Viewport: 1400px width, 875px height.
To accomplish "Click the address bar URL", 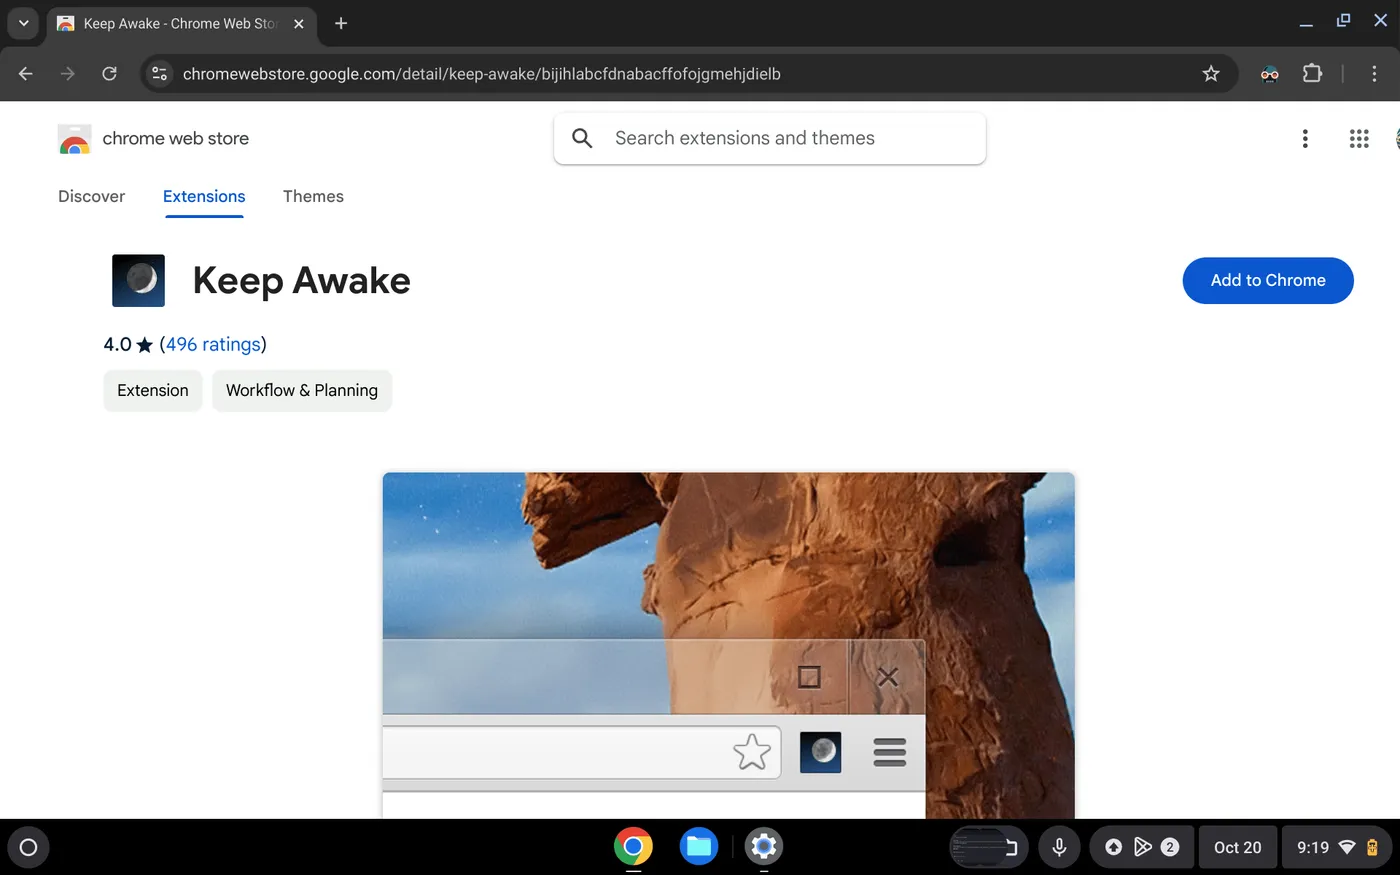I will [481, 74].
